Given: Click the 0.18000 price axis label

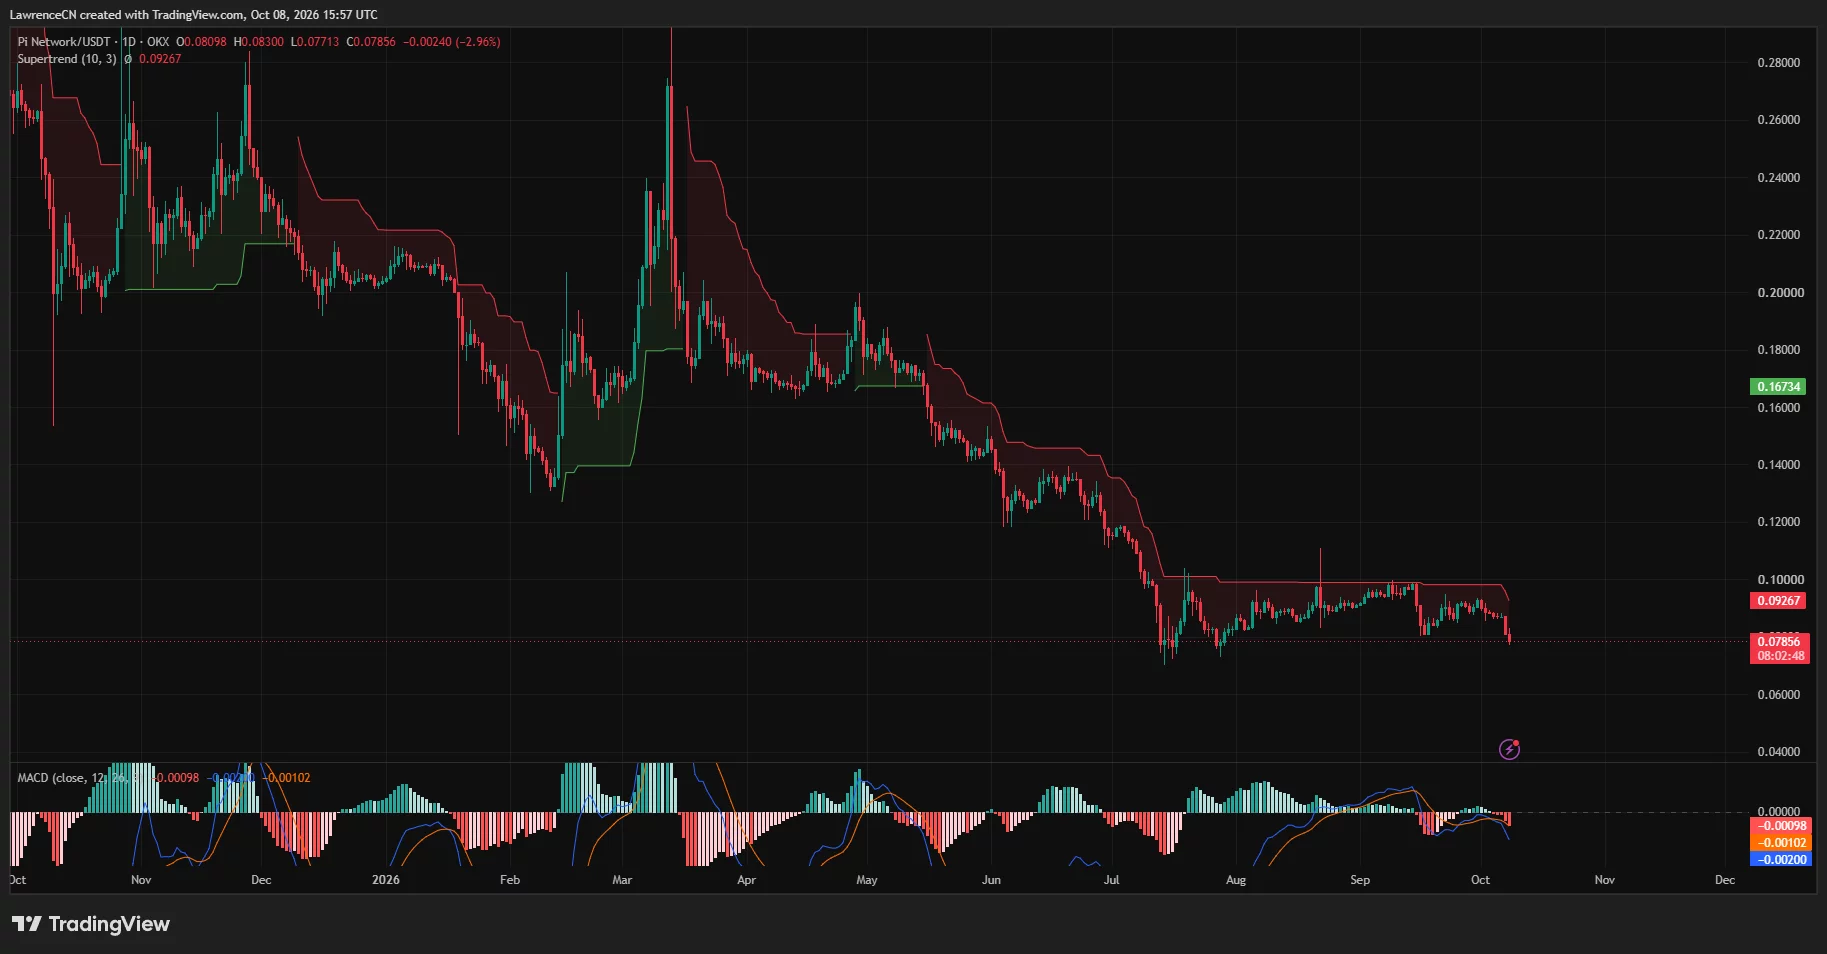Looking at the screenshot, I should [1779, 350].
